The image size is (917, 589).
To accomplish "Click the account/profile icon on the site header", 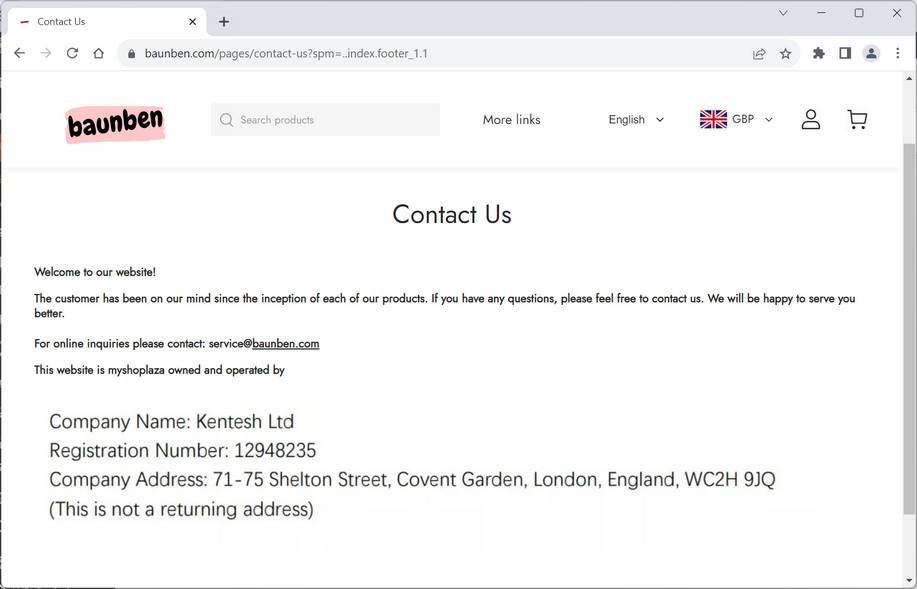I will tap(810, 119).
